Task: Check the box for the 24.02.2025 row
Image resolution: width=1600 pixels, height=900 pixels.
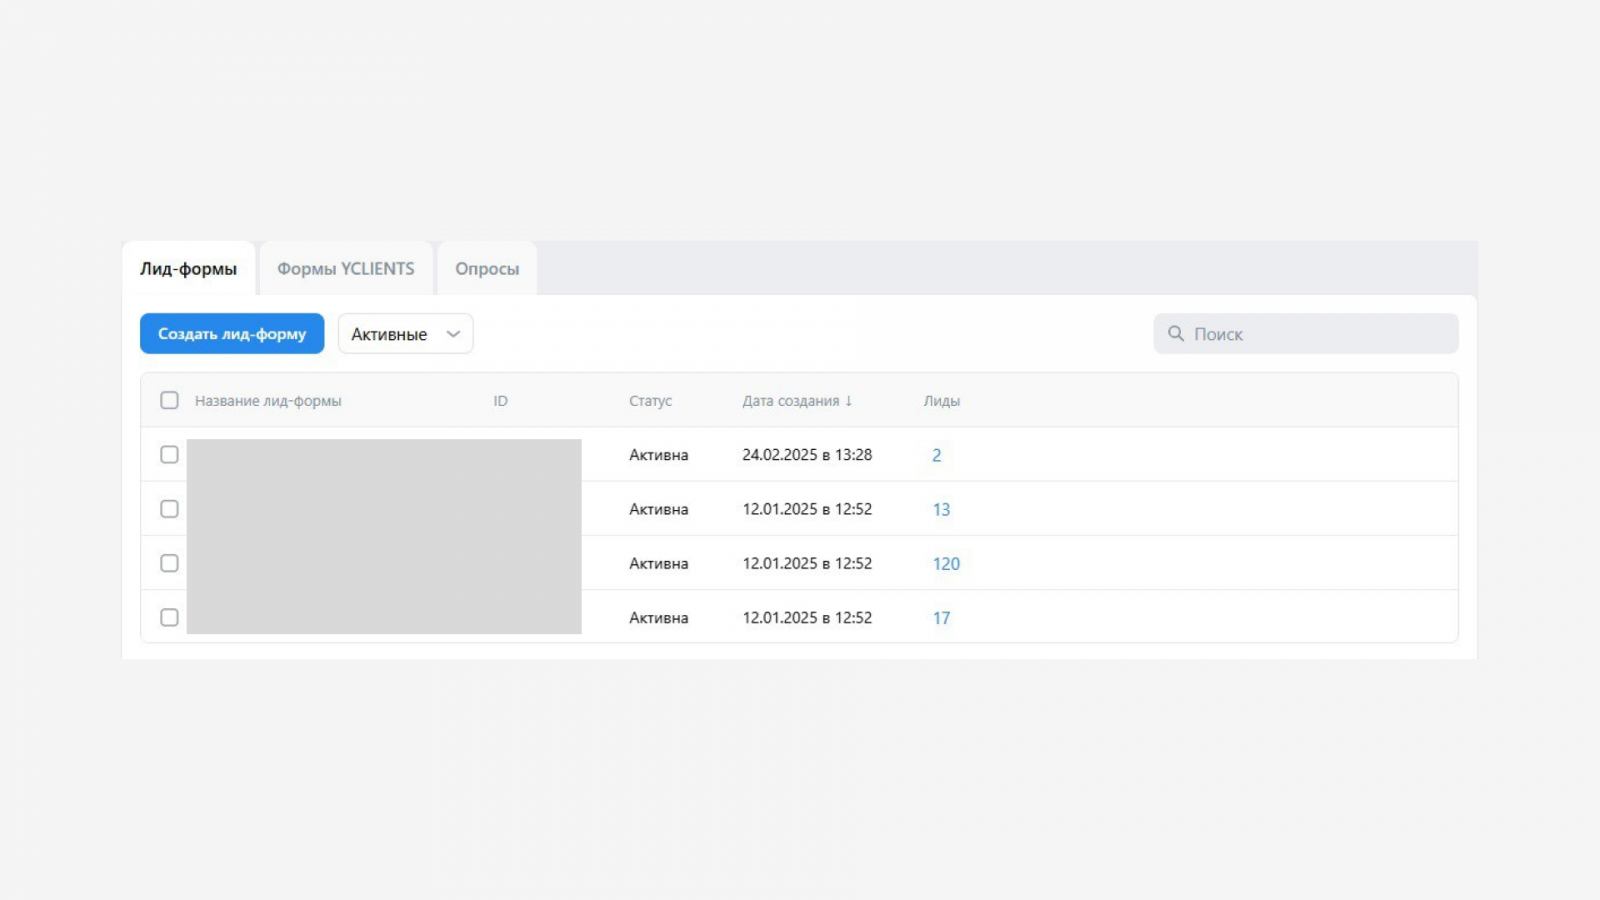Action: click(169, 455)
